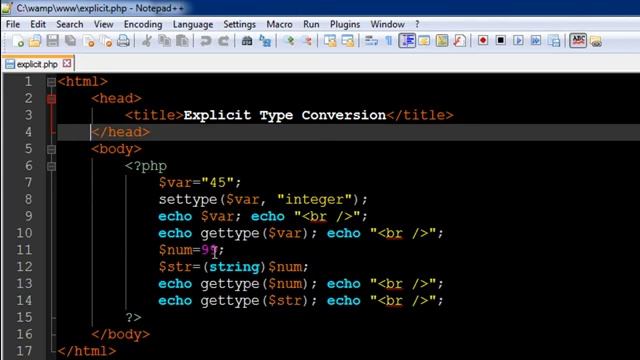
Task: Open the Encoding menu
Action: [143, 24]
